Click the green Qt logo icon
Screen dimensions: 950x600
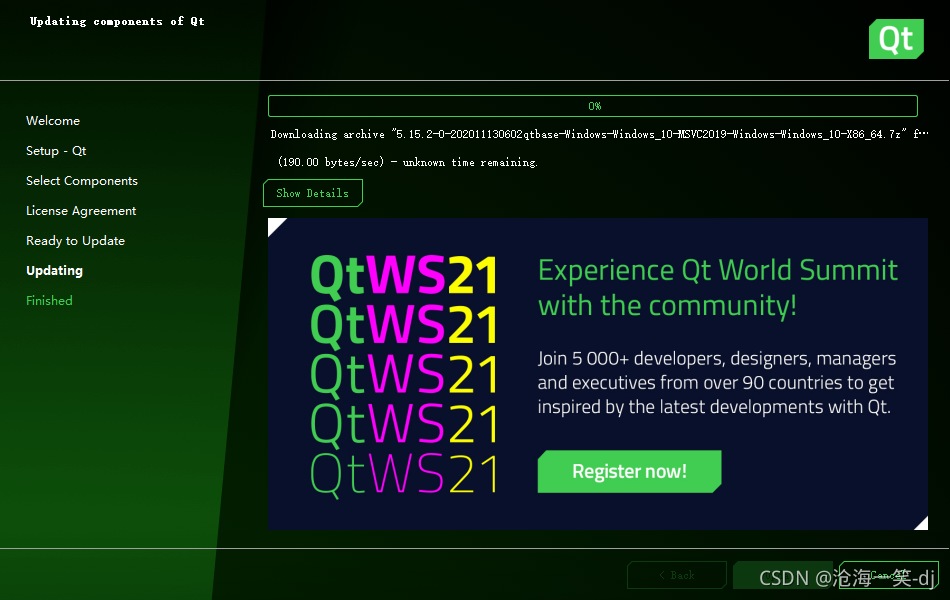click(x=896, y=39)
